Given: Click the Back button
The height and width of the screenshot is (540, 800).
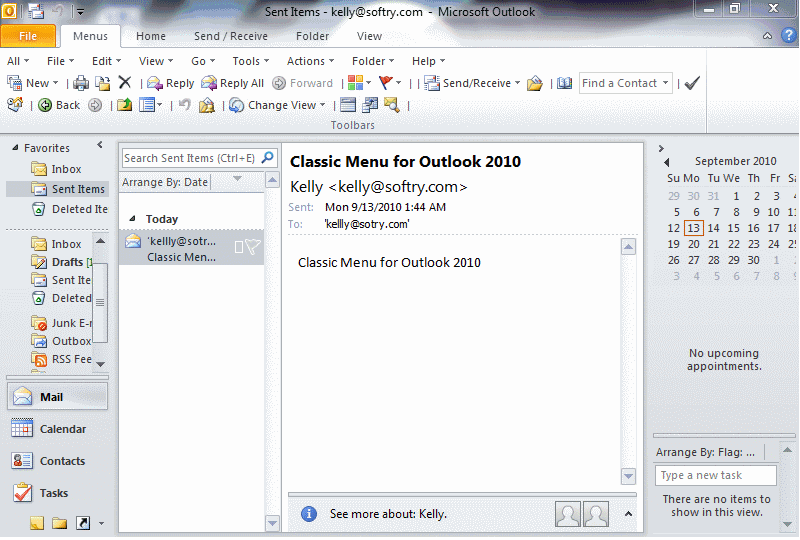Looking at the screenshot, I should tap(59, 105).
